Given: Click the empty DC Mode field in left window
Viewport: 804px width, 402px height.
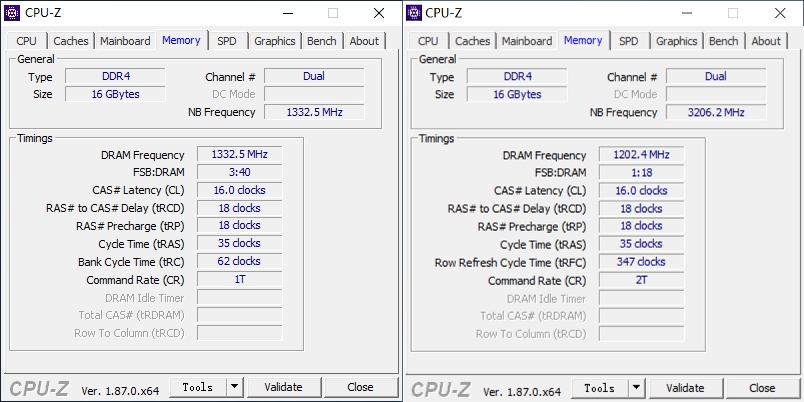Looking at the screenshot, I should click(x=314, y=94).
